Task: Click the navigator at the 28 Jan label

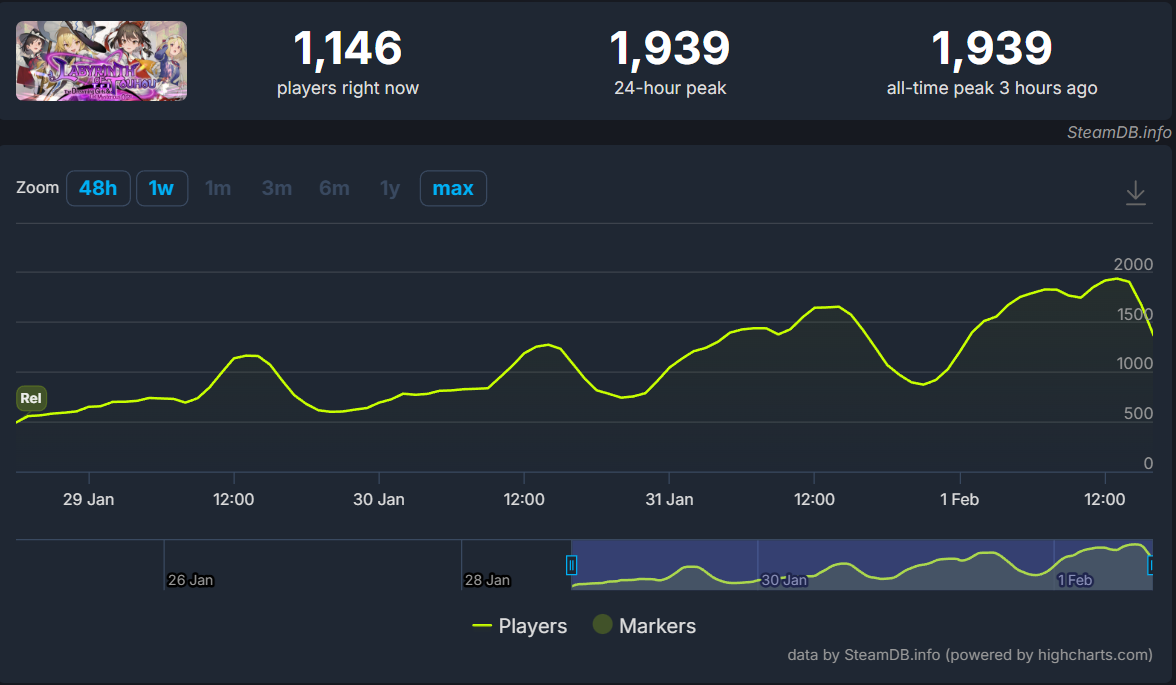Action: click(x=487, y=579)
